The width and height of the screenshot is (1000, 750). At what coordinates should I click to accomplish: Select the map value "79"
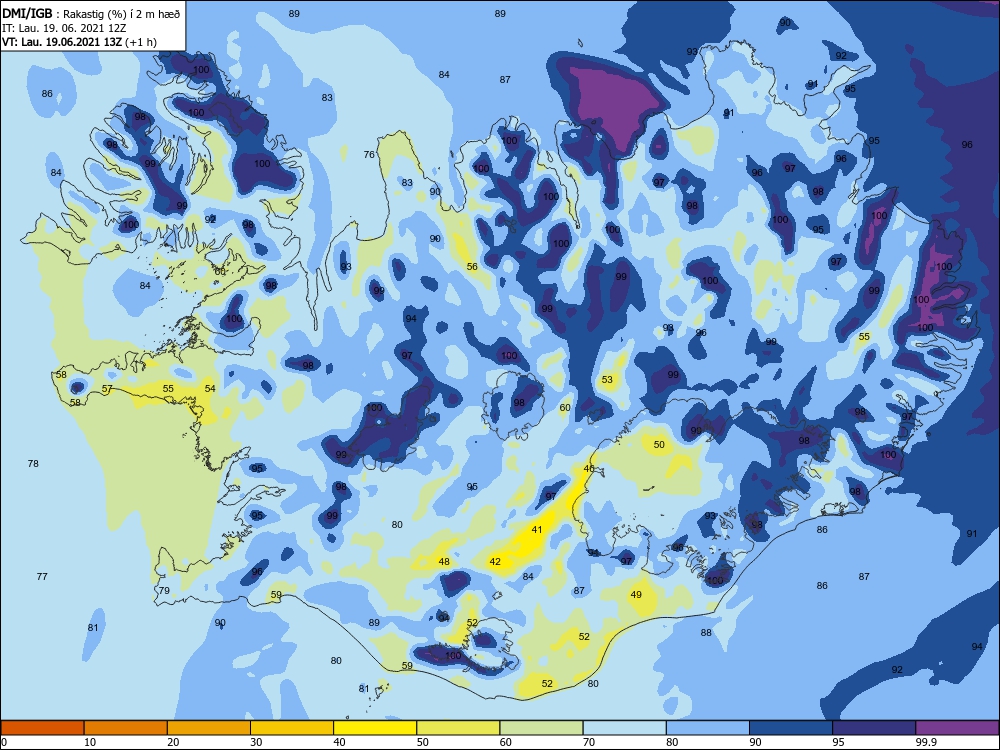(165, 591)
